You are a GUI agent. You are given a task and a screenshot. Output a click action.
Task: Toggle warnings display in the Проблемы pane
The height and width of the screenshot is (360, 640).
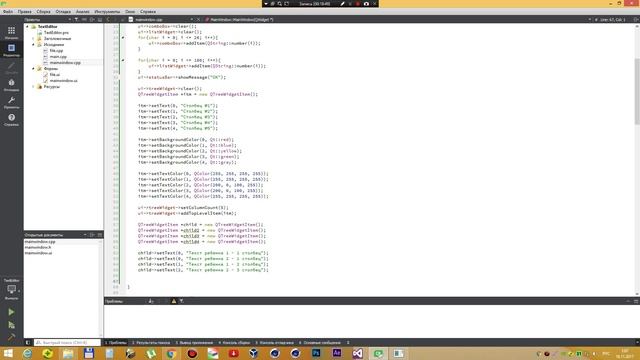173,301
